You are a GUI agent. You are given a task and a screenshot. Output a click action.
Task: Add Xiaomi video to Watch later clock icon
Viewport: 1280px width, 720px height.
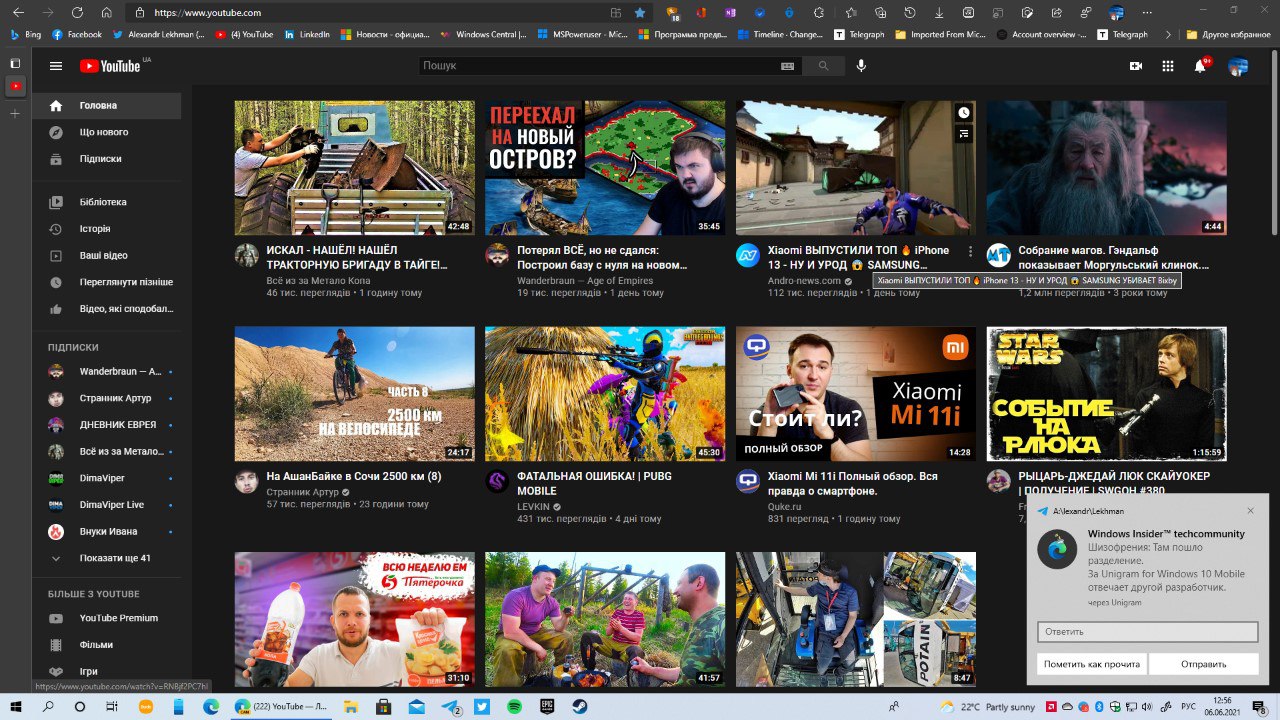click(x=963, y=113)
